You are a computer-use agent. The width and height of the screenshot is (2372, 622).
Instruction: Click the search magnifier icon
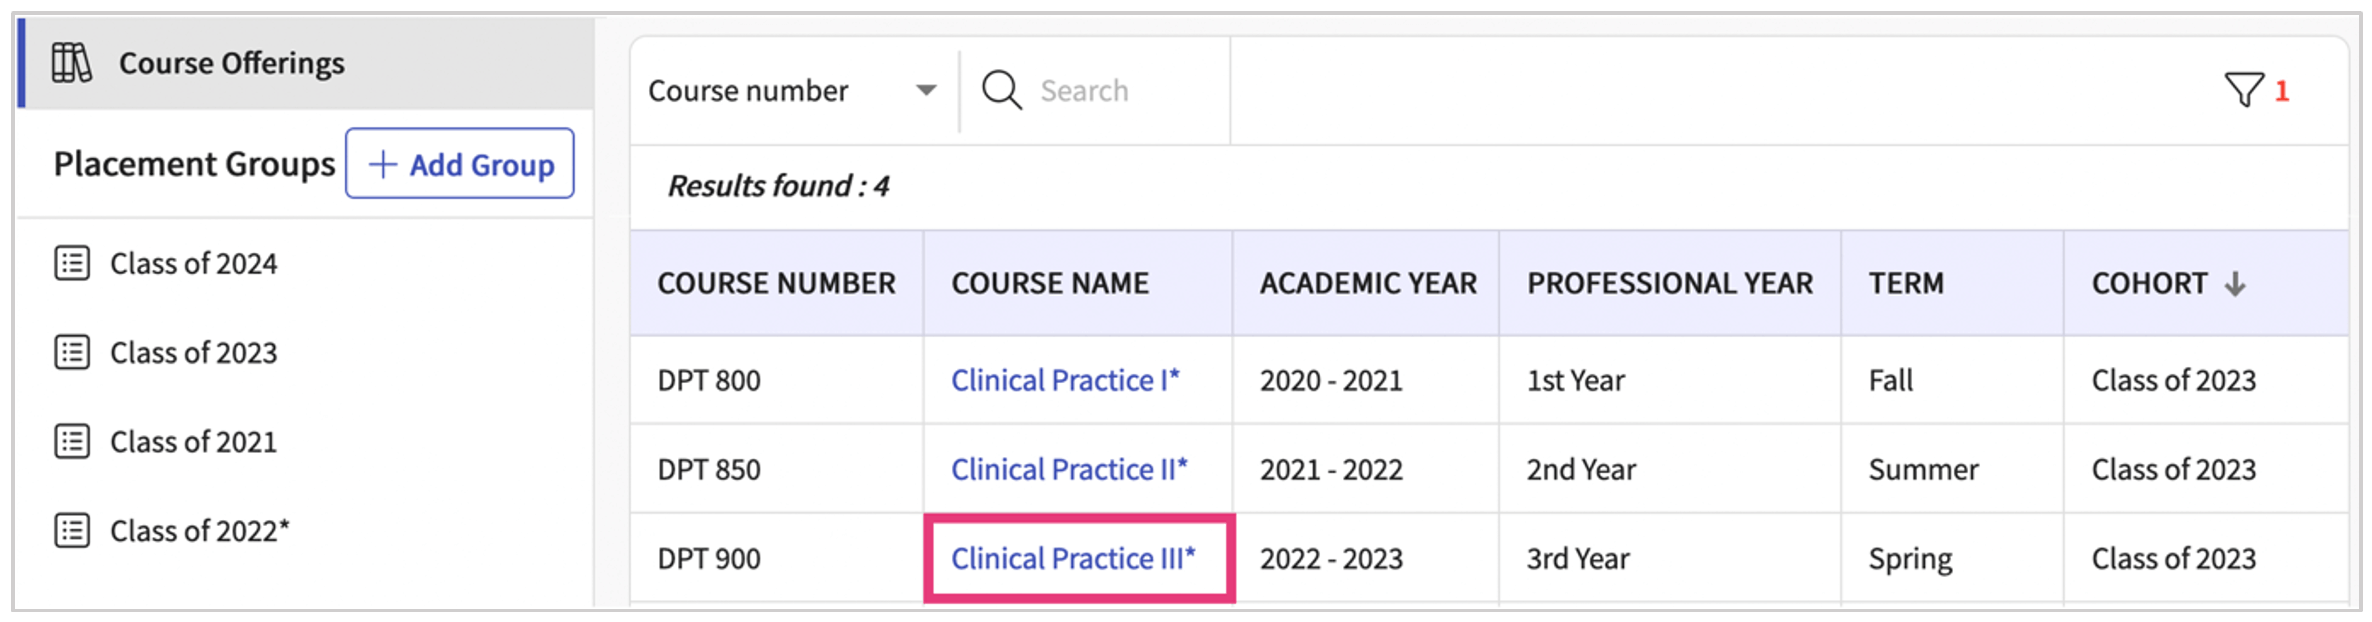(x=1001, y=90)
